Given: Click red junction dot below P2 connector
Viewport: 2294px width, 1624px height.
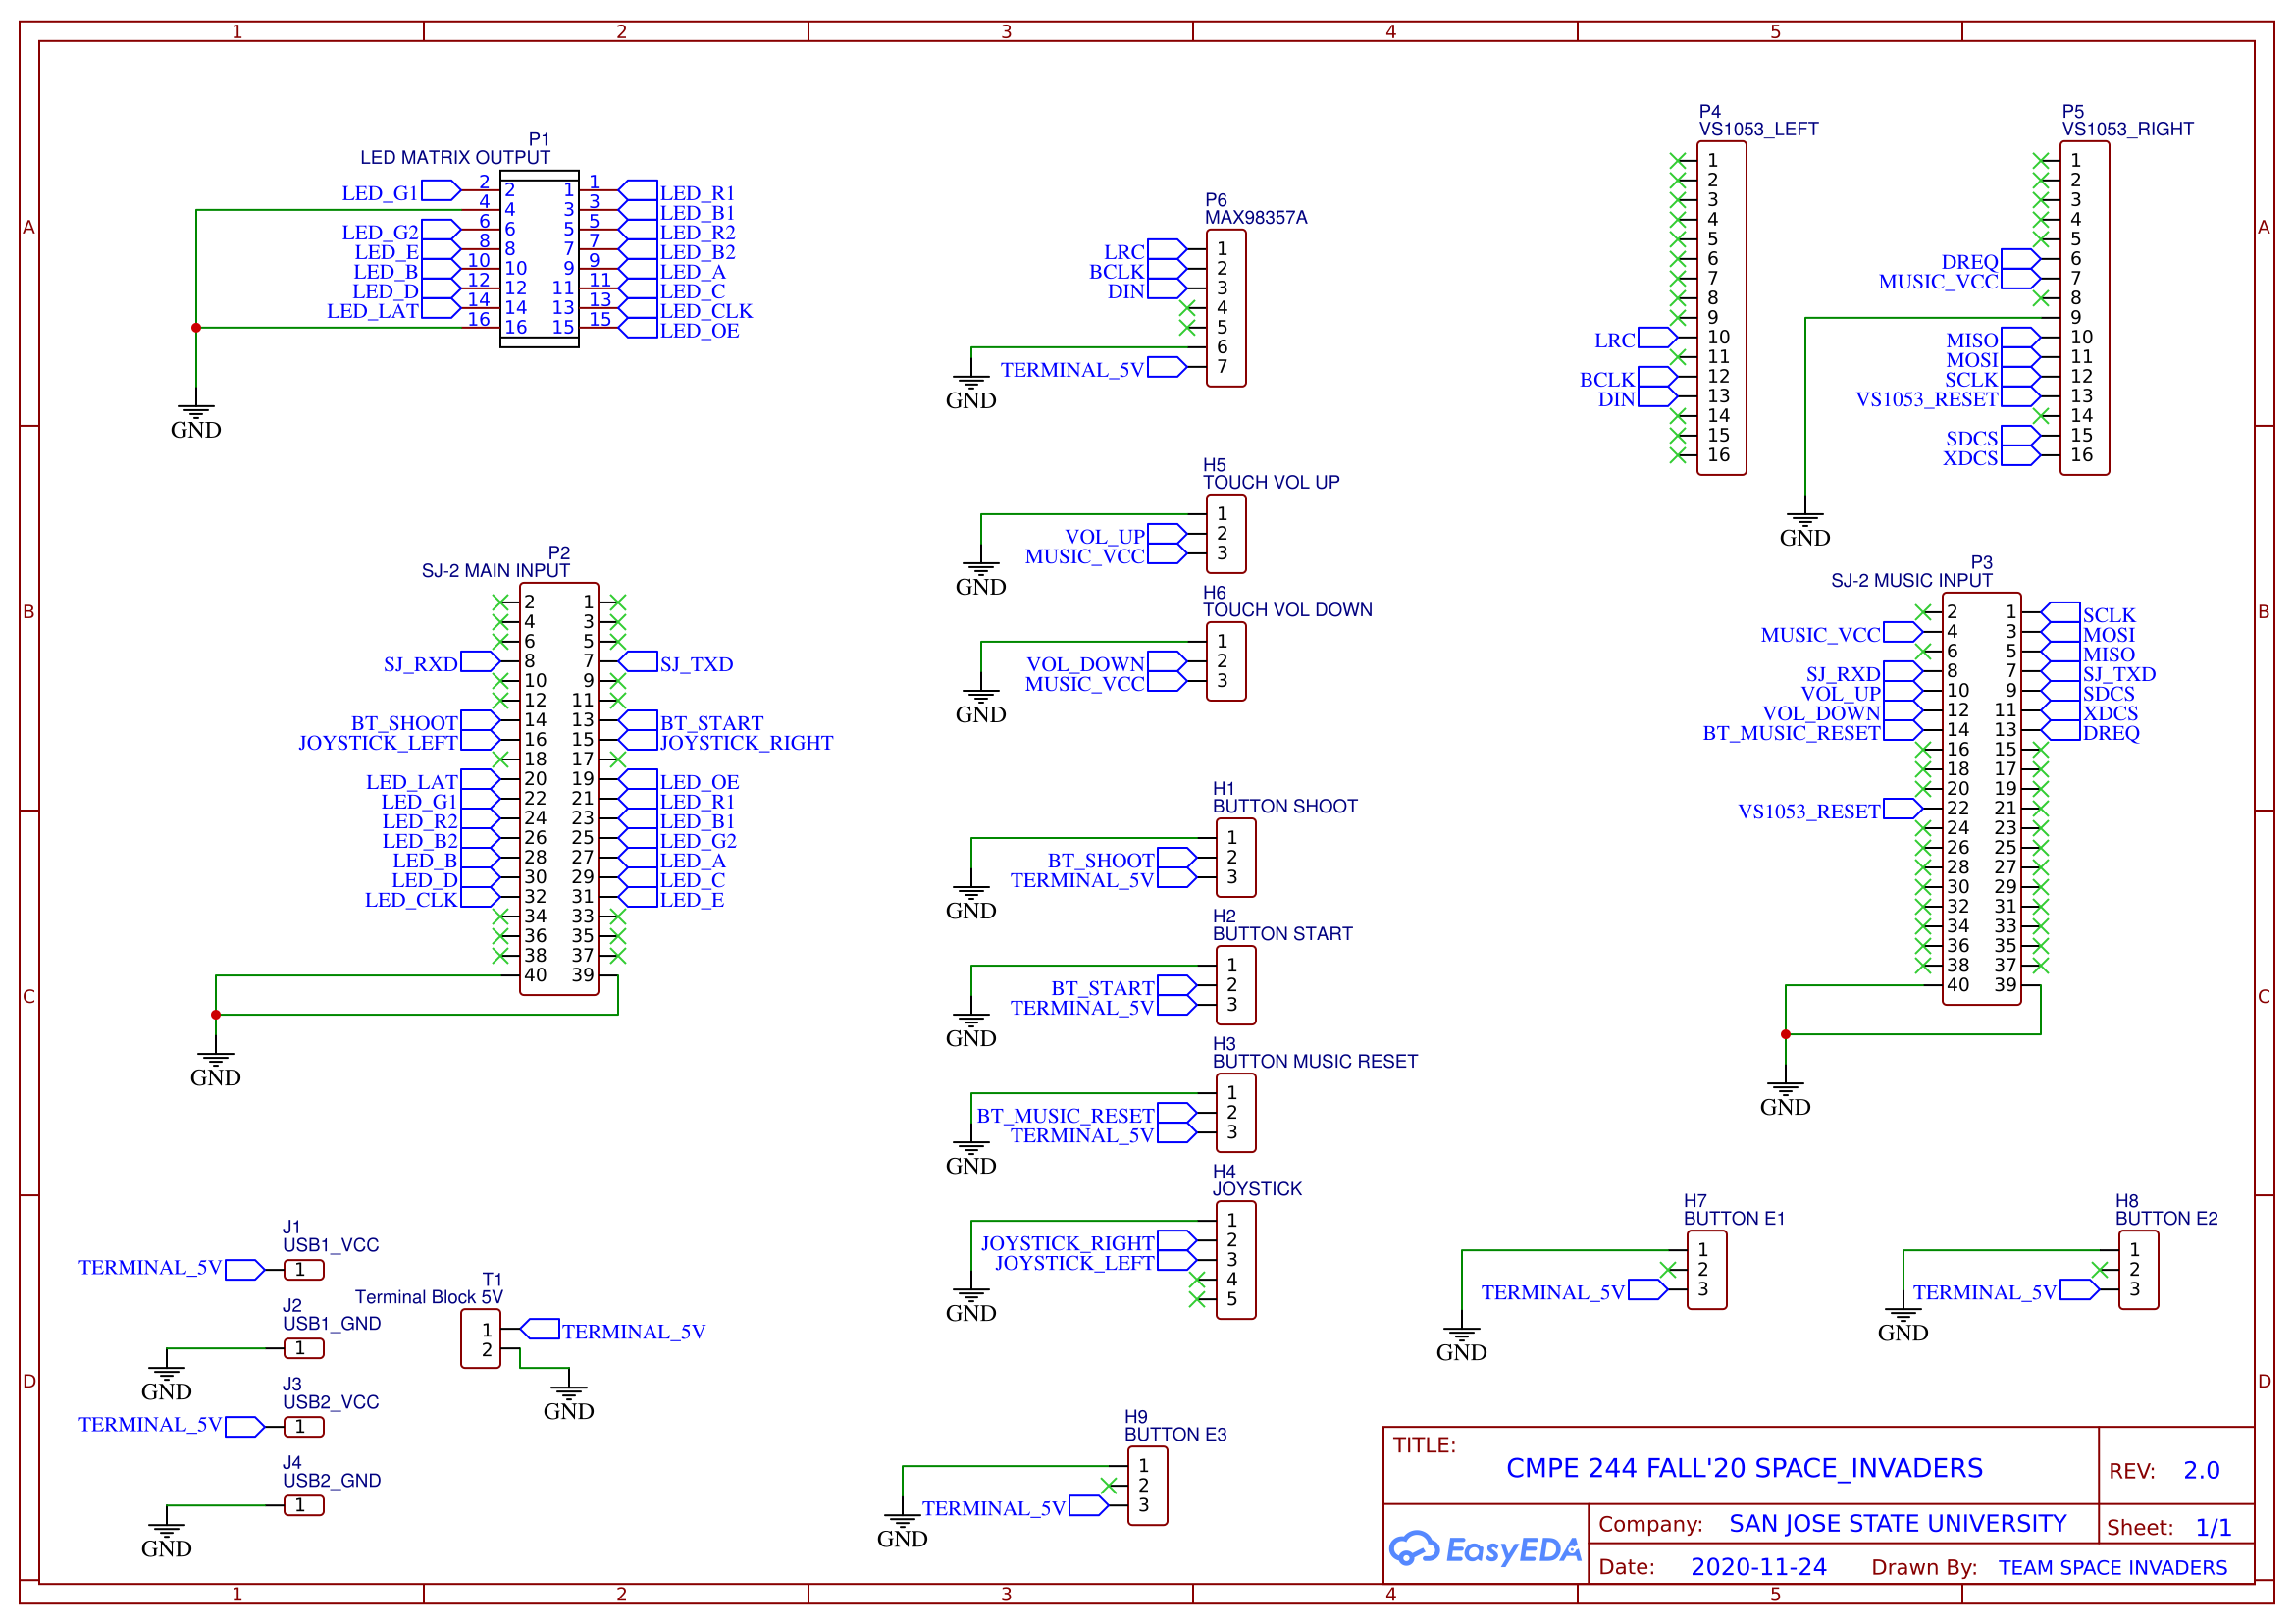Looking at the screenshot, I should point(216,1015).
